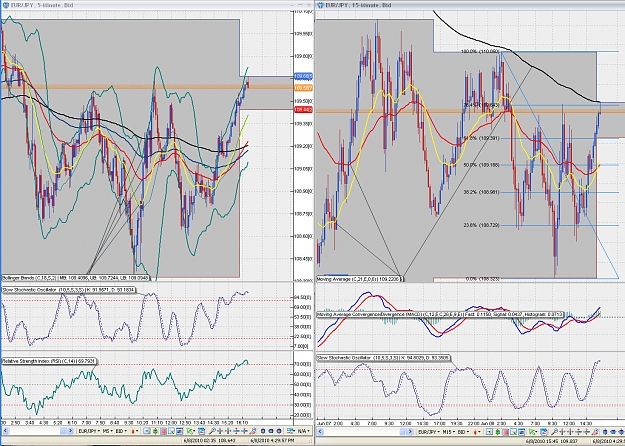Click the red square icon in left chart toolbar
Viewport: 625px width, 446px height.
tap(163, 431)
